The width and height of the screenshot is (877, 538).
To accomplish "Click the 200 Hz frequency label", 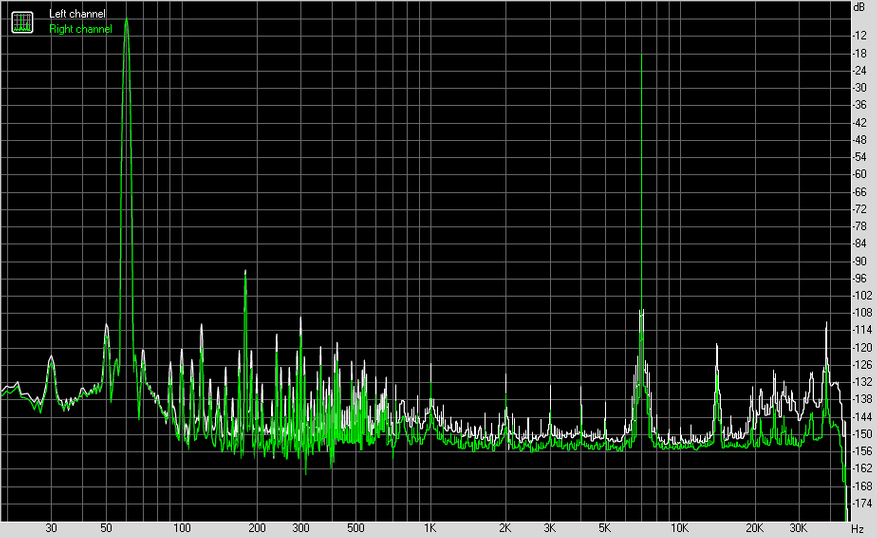I will pos(257,528).
